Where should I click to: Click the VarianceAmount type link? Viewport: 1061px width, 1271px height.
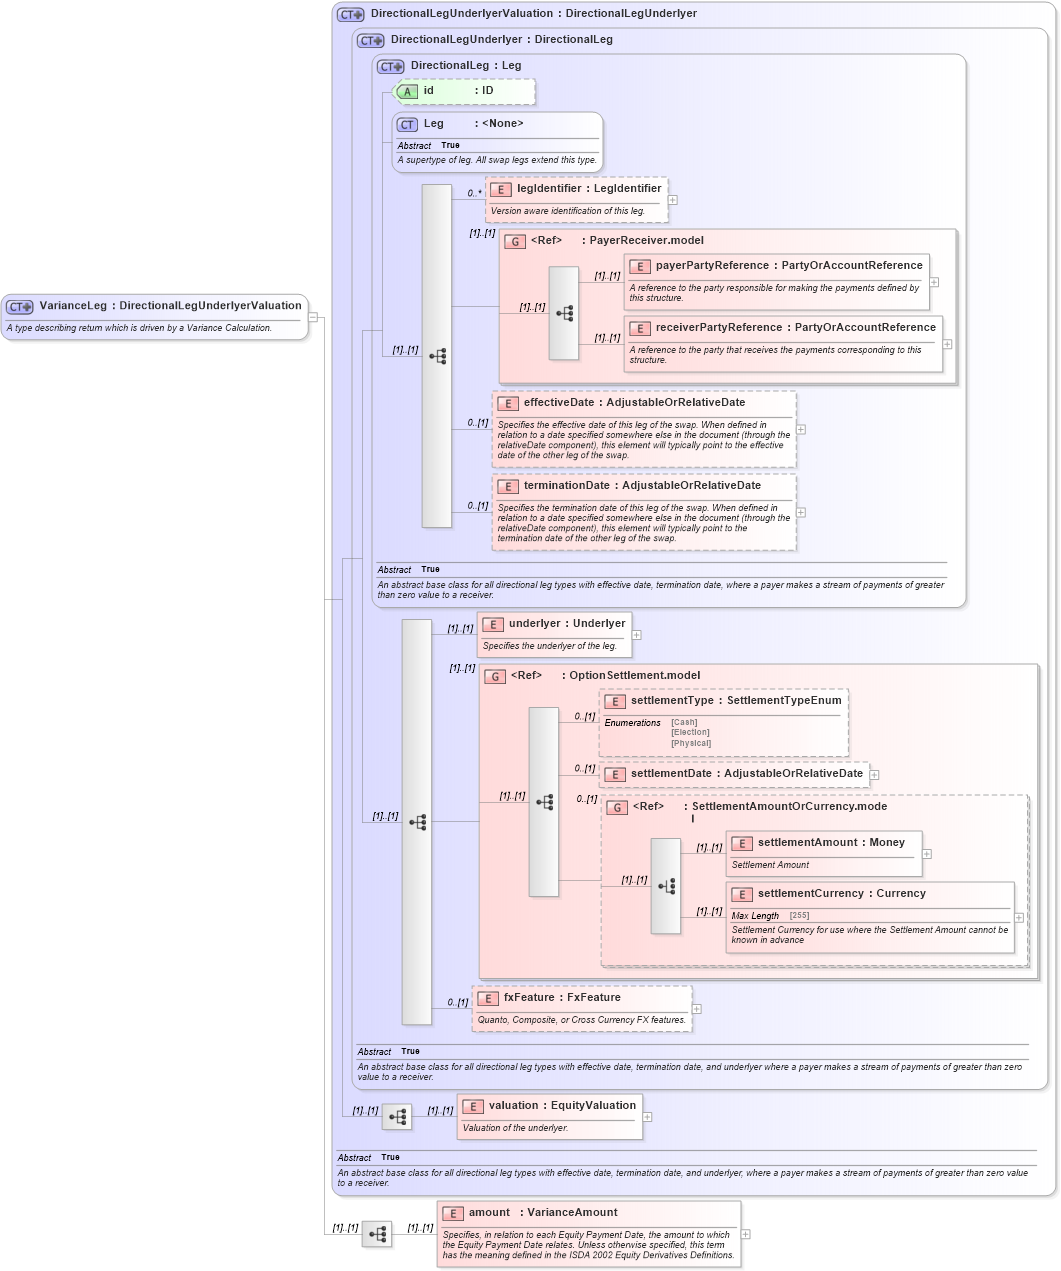tap(573, 1212)
